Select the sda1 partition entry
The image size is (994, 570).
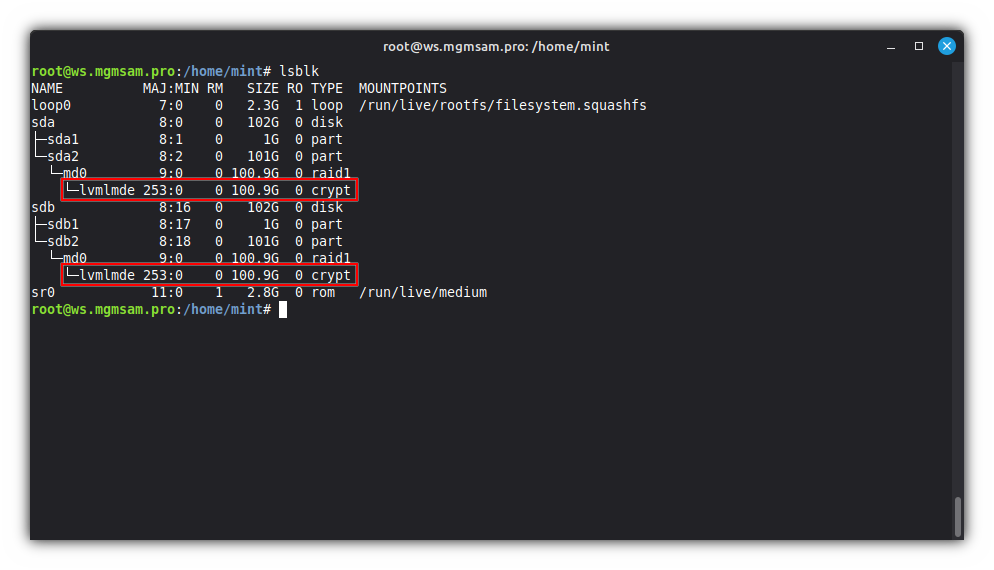pyautogui.click(x=62, y=139)
